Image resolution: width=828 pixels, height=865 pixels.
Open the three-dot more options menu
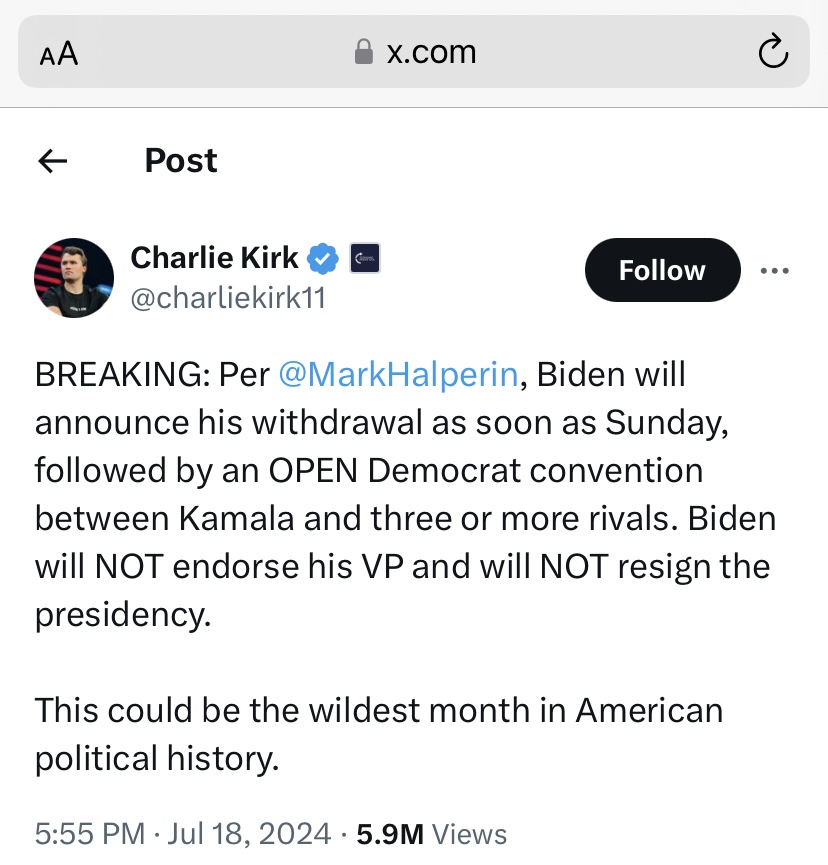(x=774, y=270)
